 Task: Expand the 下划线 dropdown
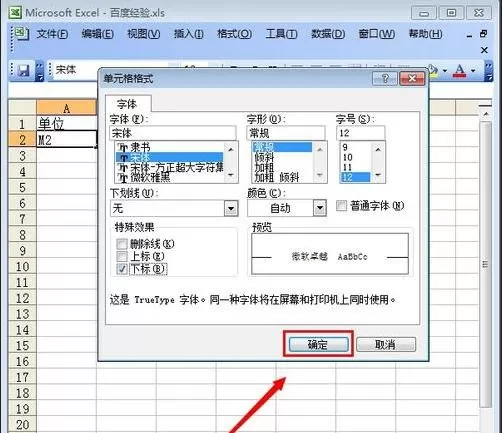point(231,209)
